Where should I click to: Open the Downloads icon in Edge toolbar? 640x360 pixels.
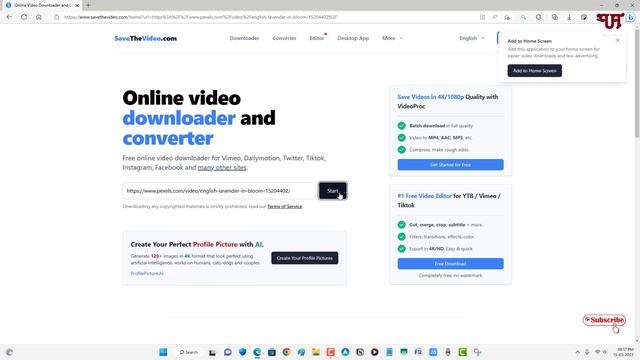pos(569,17)
